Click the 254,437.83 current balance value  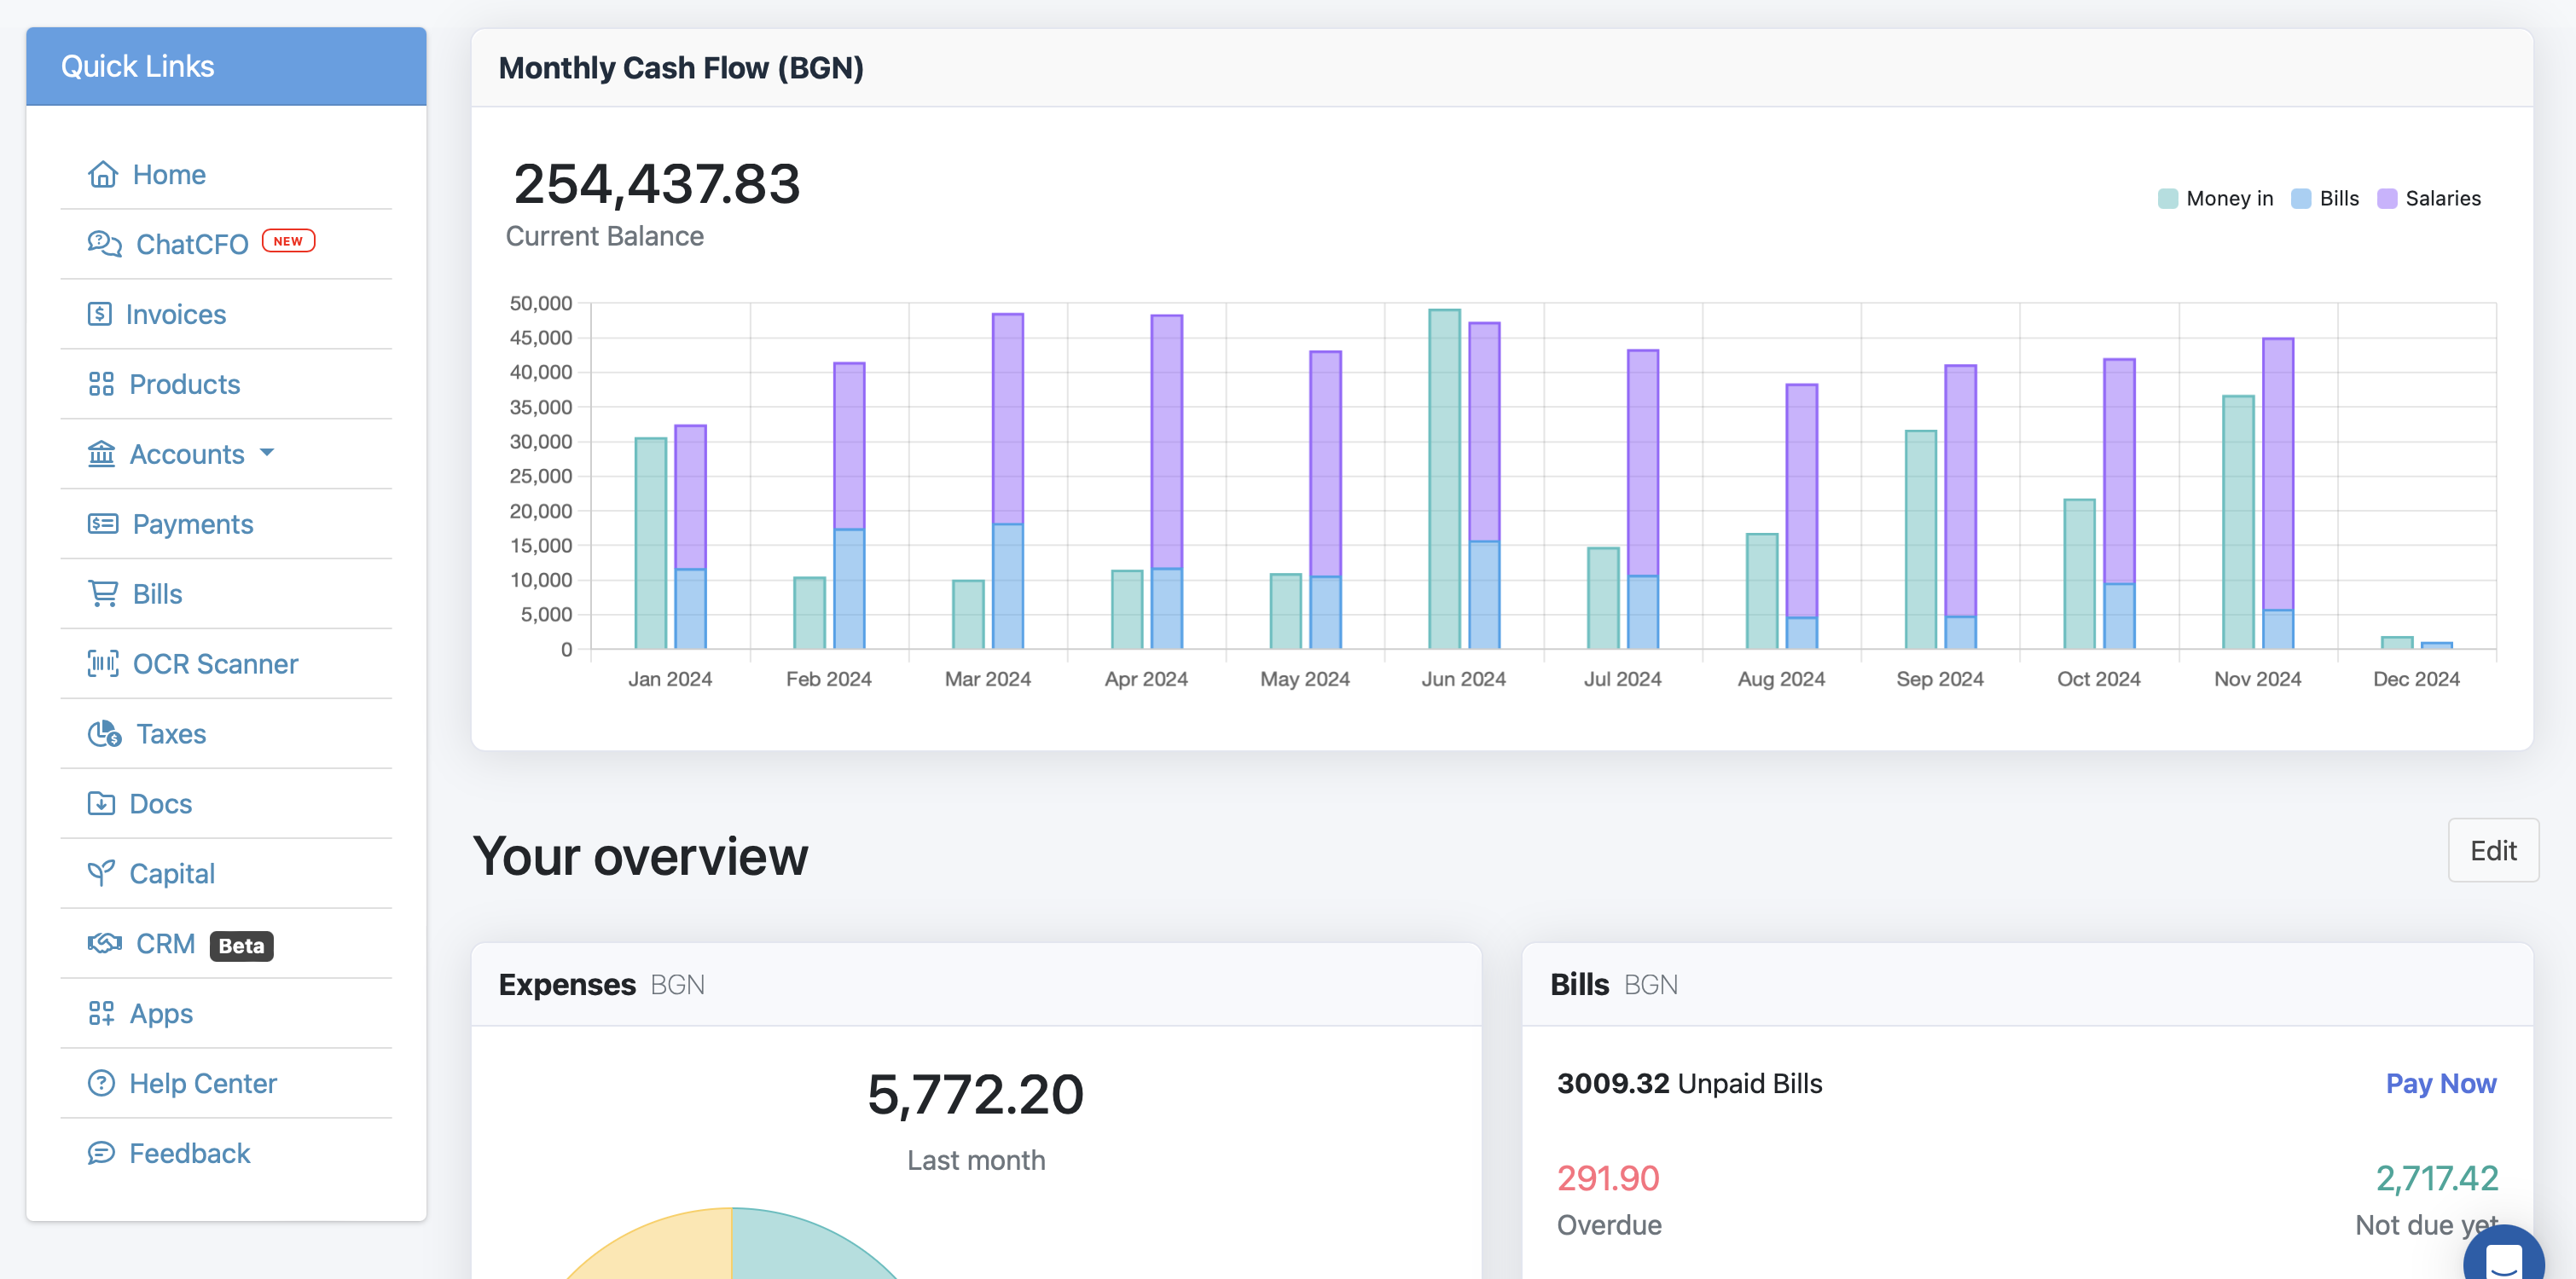(657, 184)
